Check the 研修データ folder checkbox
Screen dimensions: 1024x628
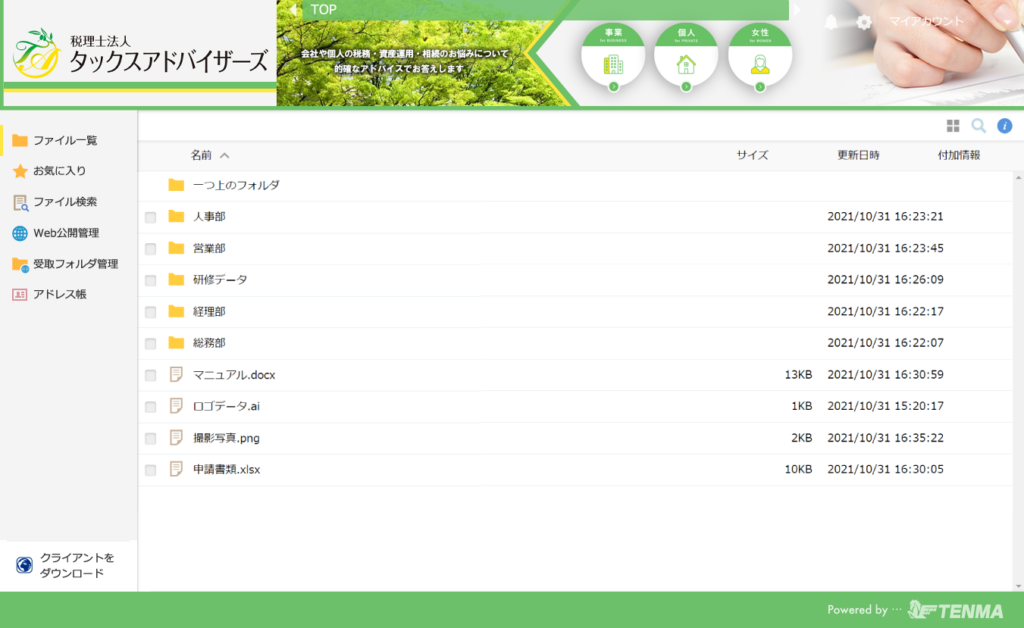tap(151, 280)
